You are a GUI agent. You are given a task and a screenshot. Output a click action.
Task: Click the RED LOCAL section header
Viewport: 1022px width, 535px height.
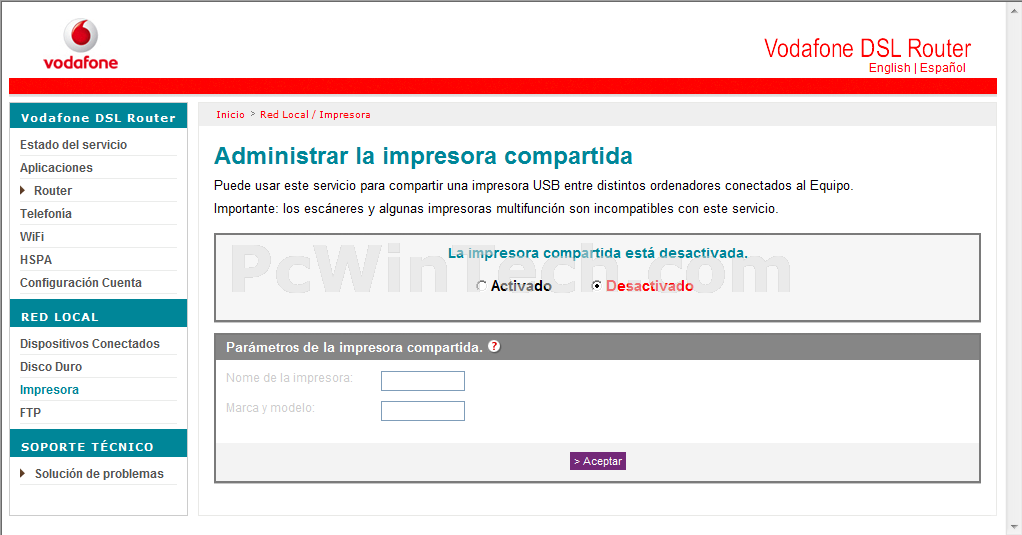[x=98, y=314]
